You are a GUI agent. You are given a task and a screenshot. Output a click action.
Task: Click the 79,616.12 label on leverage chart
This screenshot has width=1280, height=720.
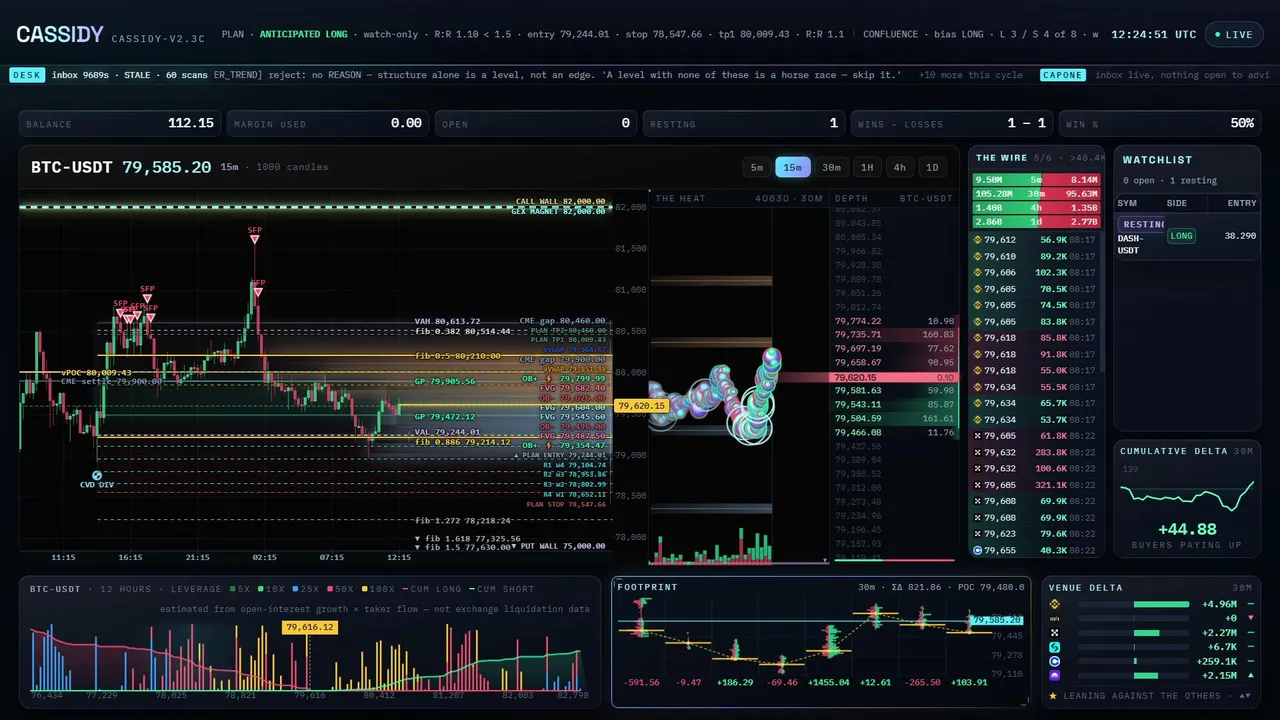click(x=309, y=627)
